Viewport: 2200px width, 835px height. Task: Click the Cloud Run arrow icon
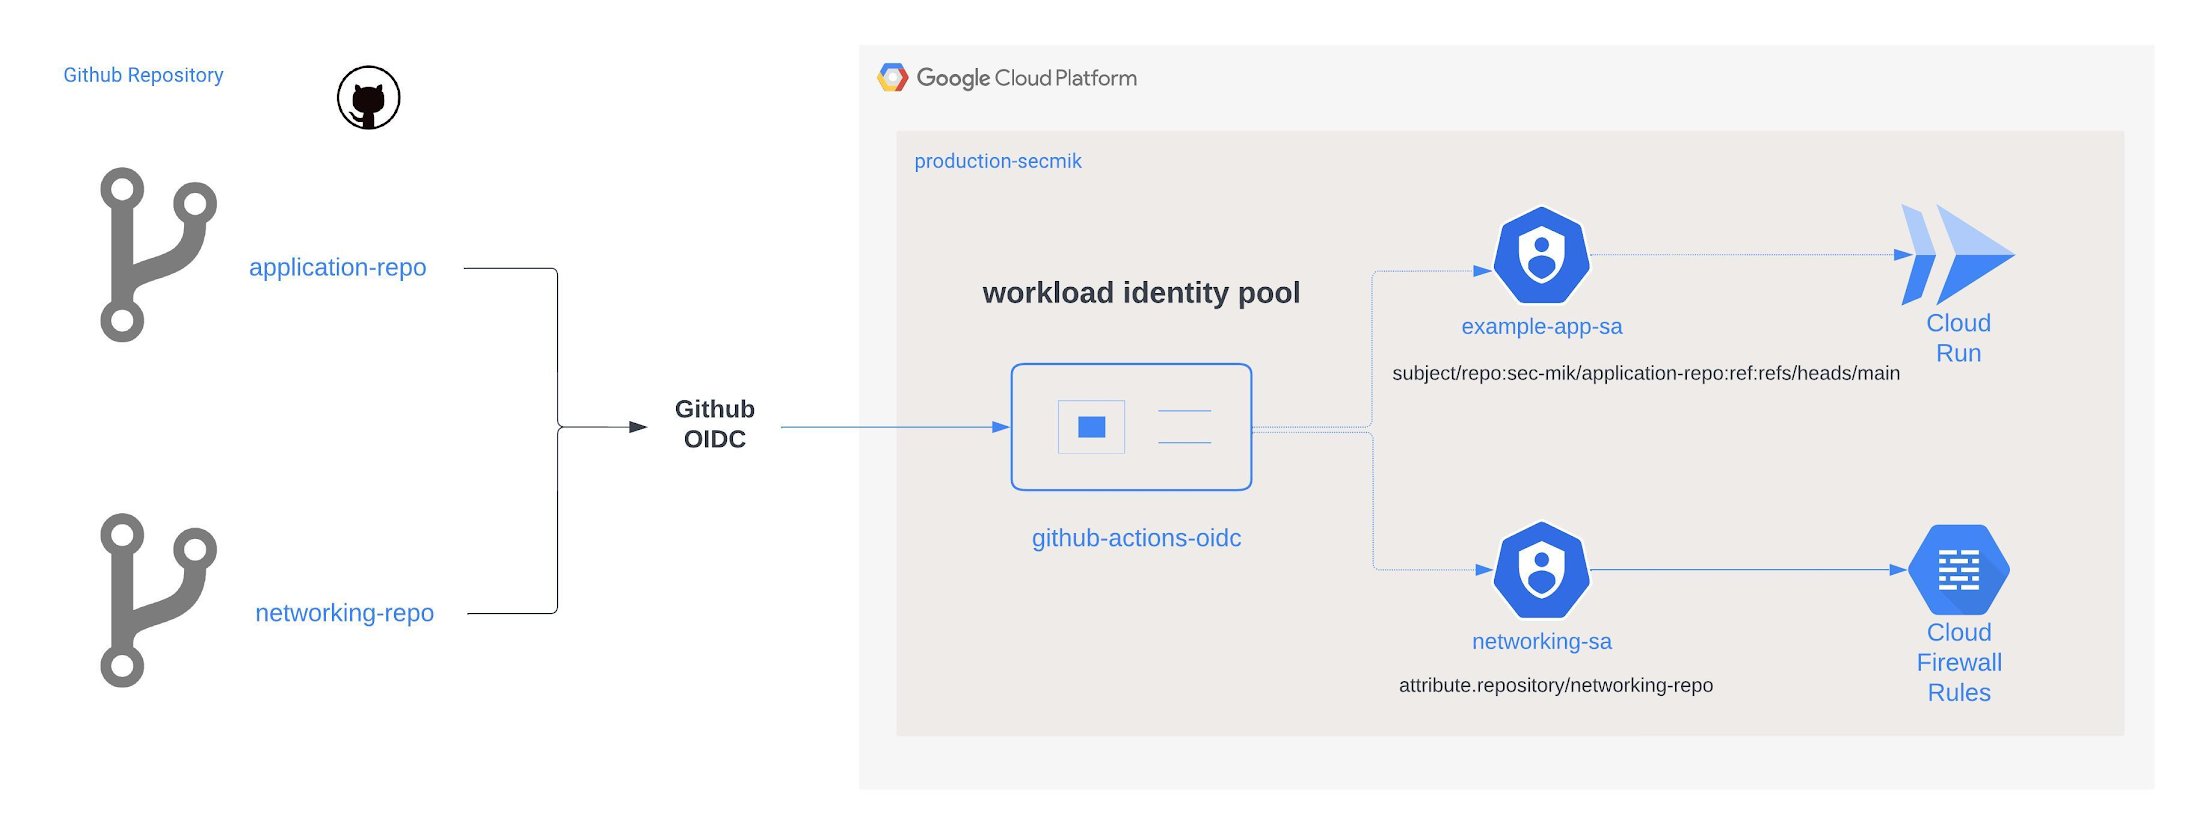(x=1957, y=254)
